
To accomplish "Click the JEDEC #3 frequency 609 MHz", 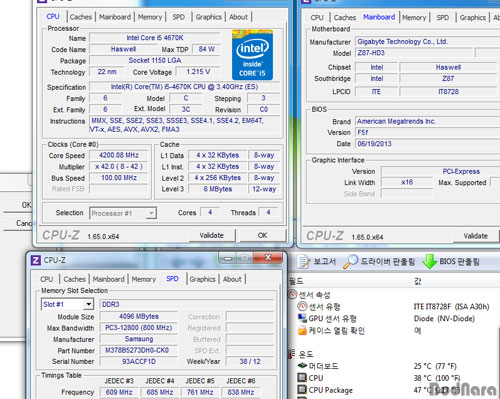I will click(x=119, y=392).
